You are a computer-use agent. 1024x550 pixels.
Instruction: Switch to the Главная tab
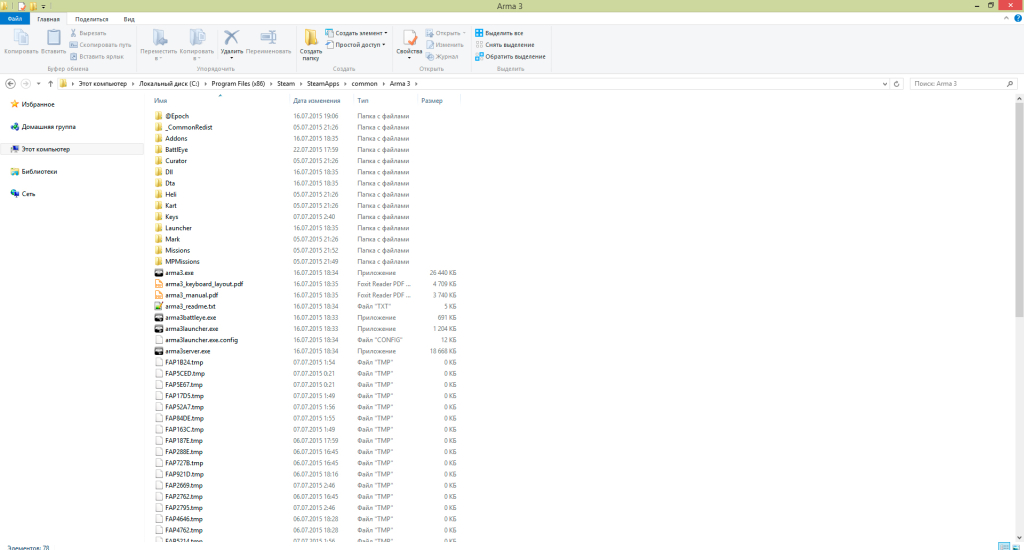(x=48, y=19)
